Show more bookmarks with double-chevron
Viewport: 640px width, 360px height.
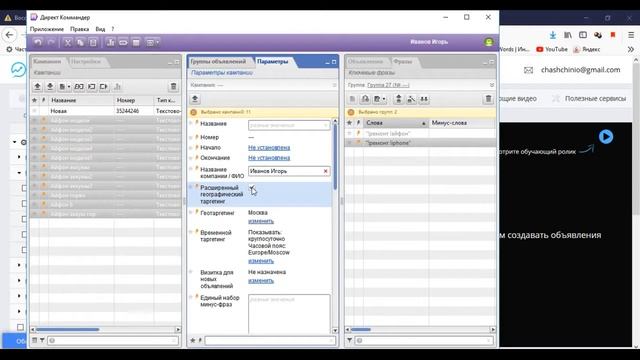(631, 49)
